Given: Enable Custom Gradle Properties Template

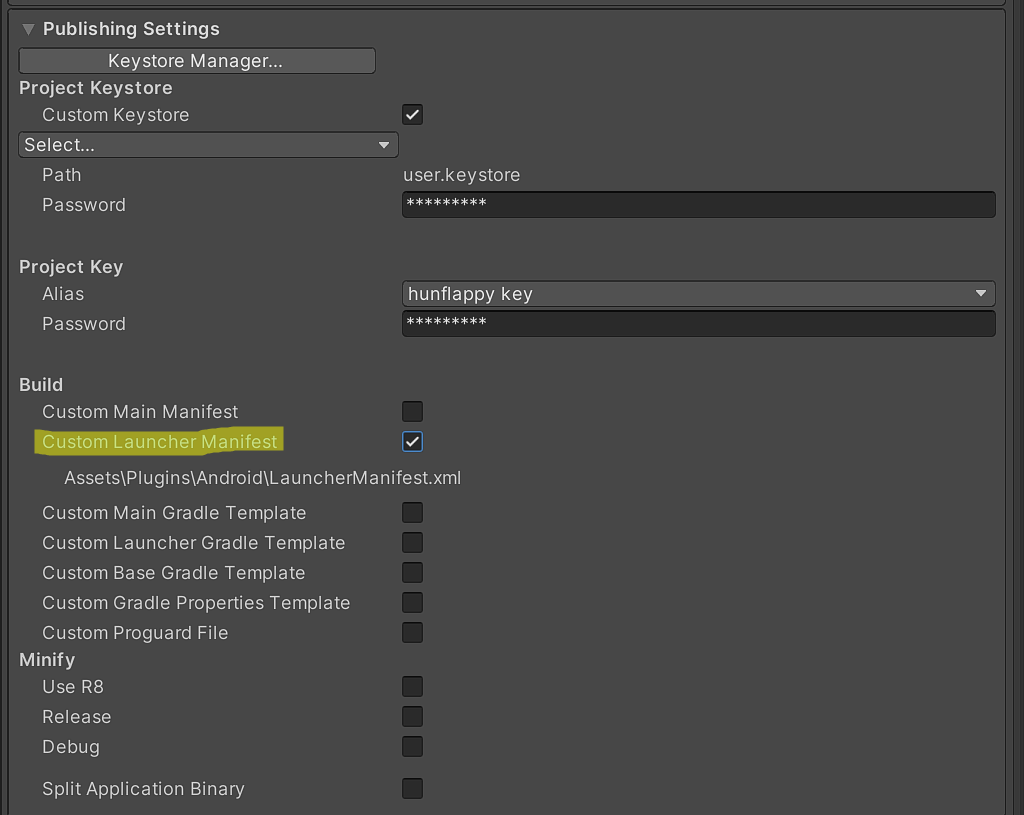Looking at the screenshot, I should tap(412, 602).
